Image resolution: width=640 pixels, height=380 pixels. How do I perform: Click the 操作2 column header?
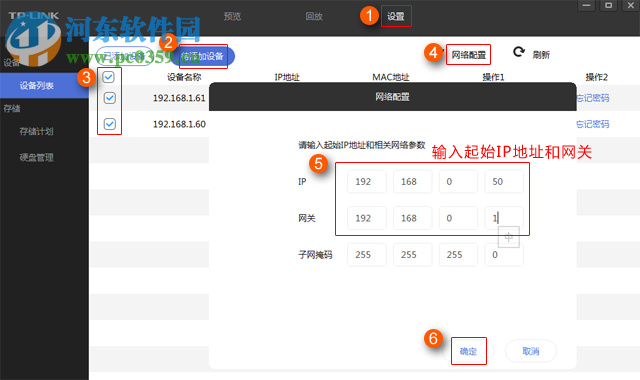596,77
